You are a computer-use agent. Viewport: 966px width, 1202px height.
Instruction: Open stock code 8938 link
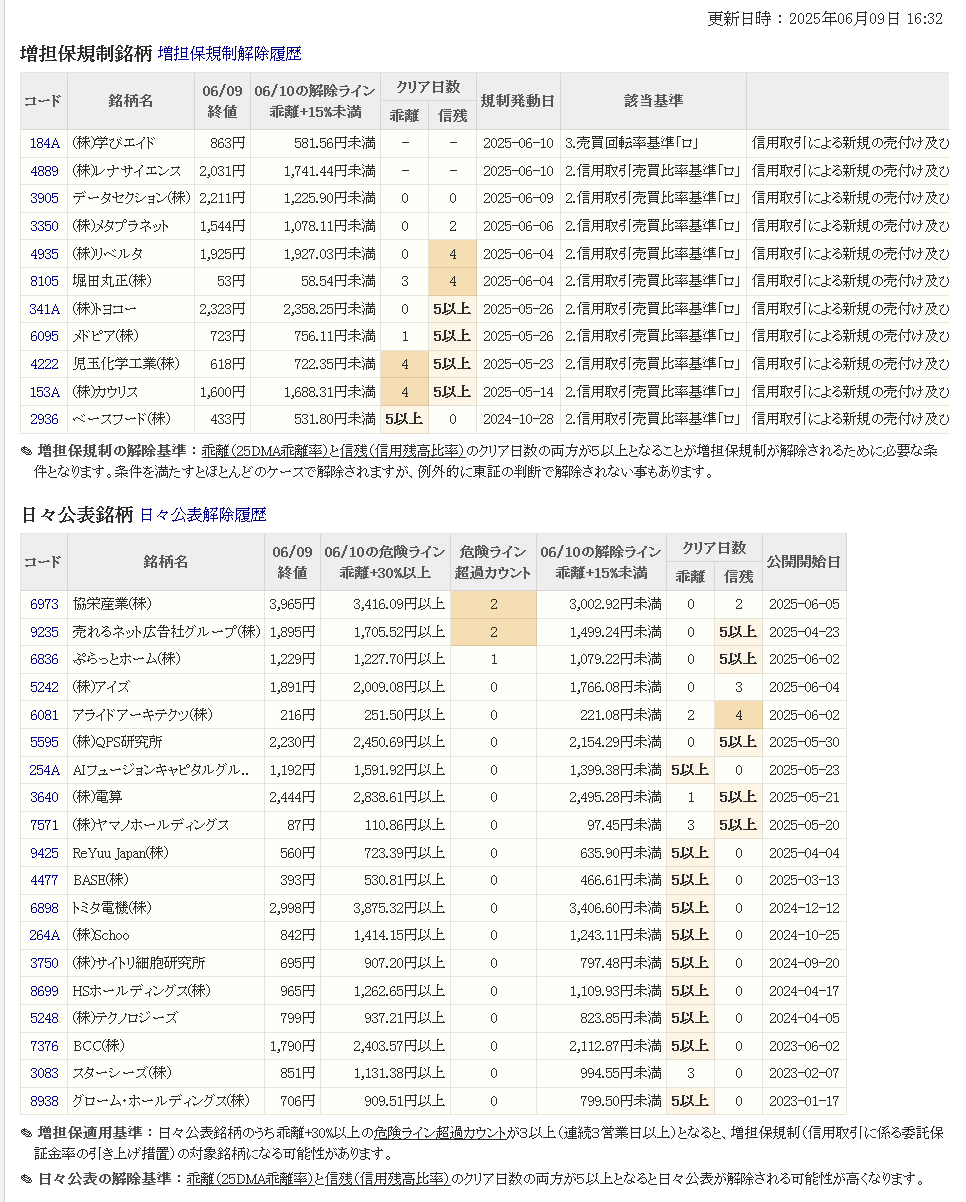(x=44, y=1101)
